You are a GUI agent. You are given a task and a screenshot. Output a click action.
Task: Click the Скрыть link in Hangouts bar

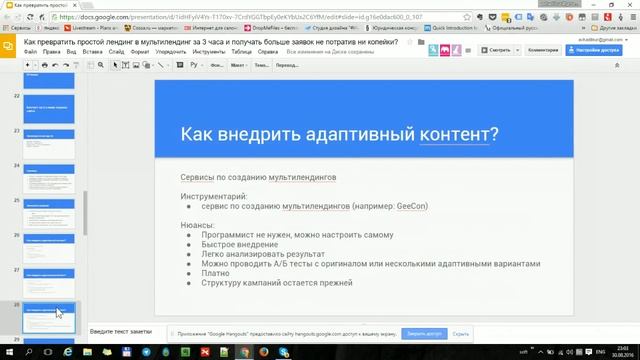pyautogui.click(x=460, y=334)
